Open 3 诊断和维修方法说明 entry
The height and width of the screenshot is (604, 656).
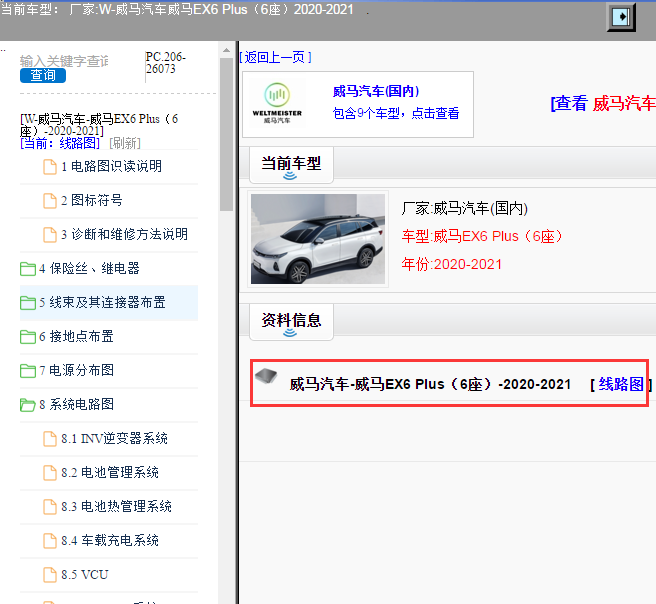tap(124, 234)
